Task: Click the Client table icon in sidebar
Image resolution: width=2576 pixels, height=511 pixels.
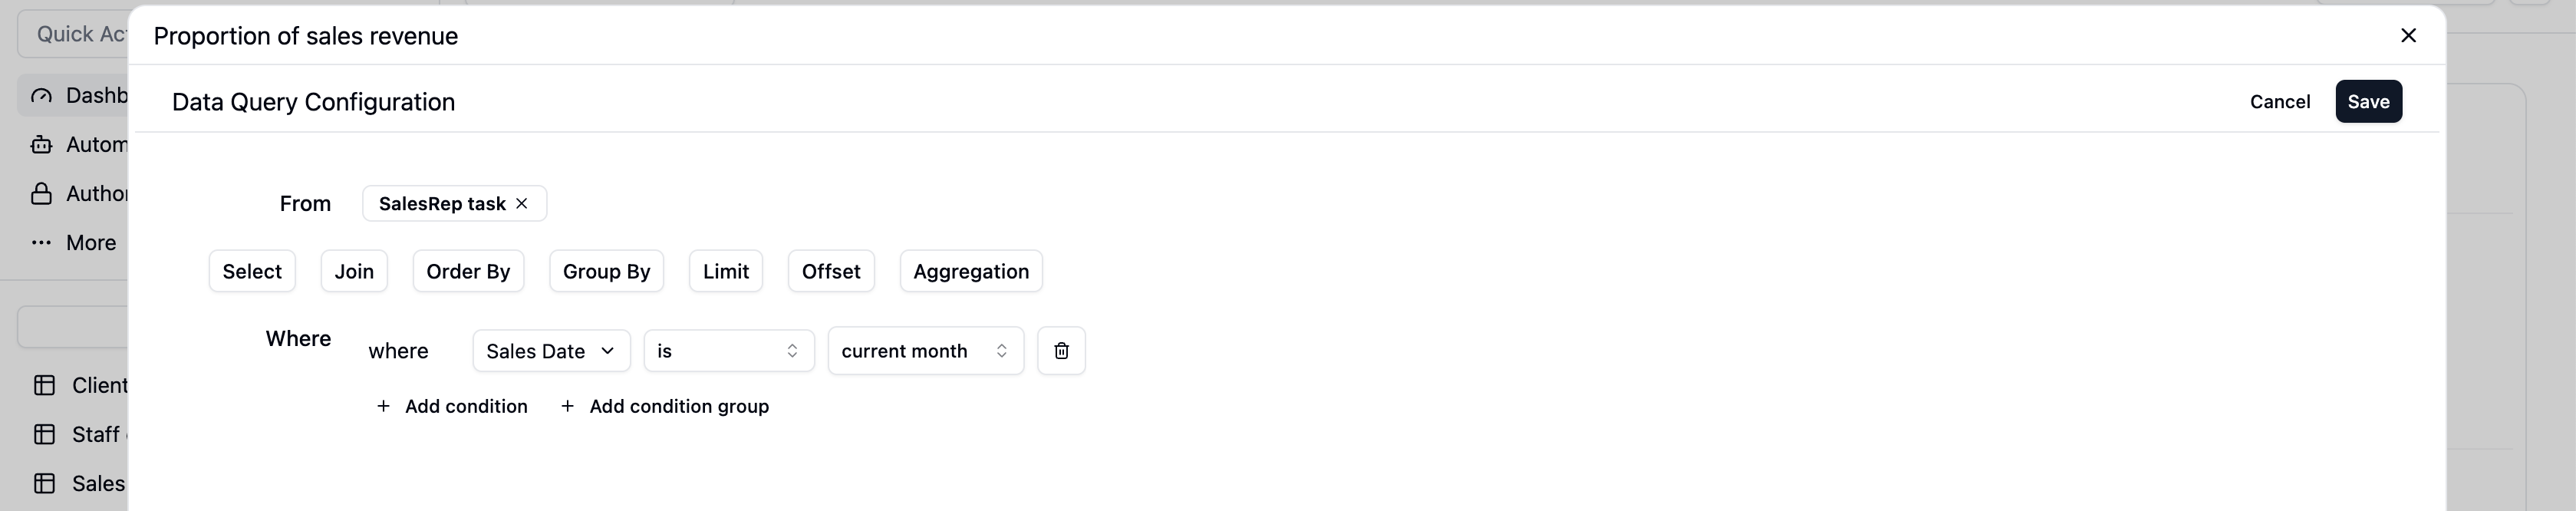Action: (44, 386)
